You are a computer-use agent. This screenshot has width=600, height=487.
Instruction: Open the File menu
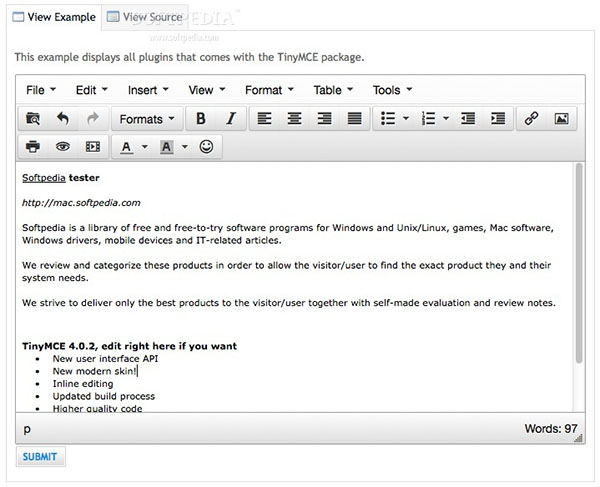coord(41,90)
